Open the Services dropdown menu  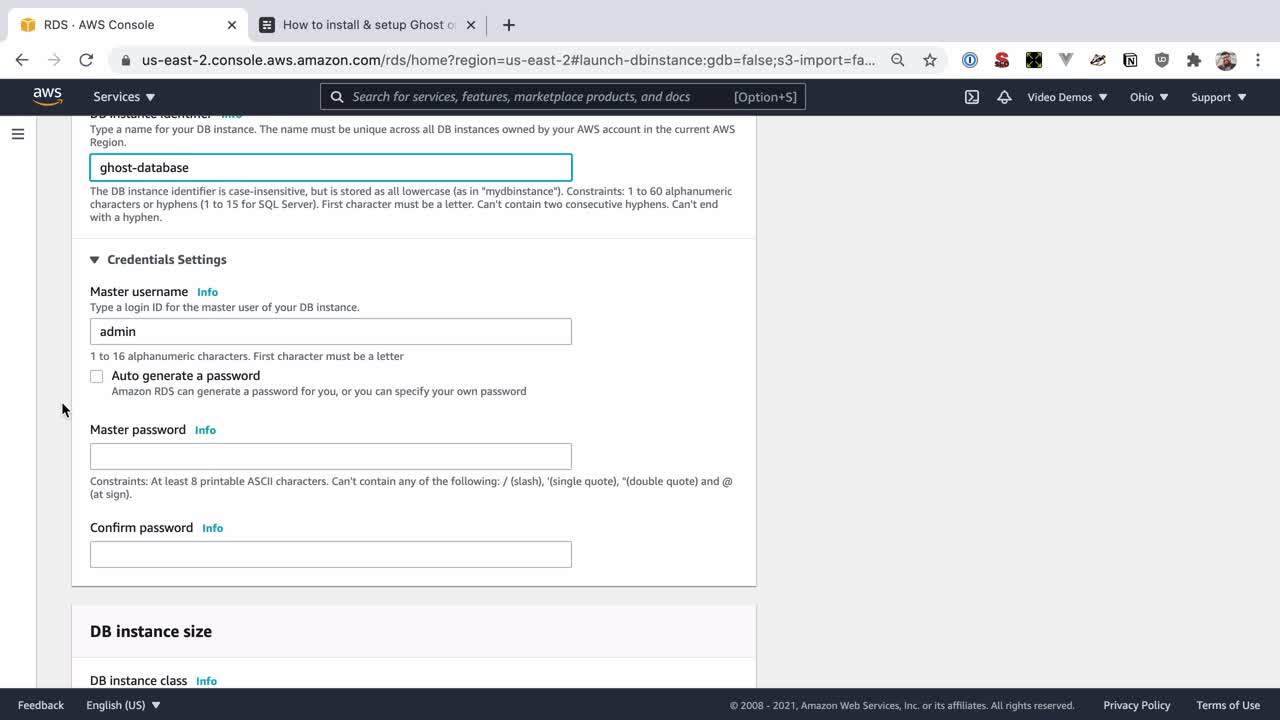tap(124, 97)
